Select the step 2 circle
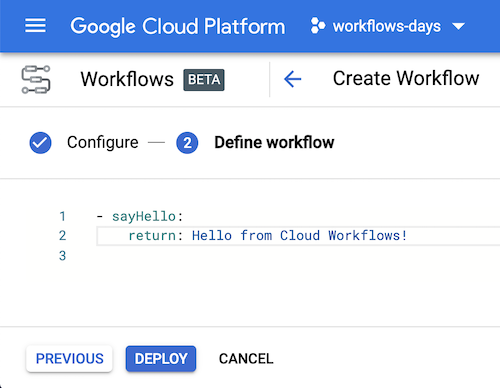 pos(187,143)
